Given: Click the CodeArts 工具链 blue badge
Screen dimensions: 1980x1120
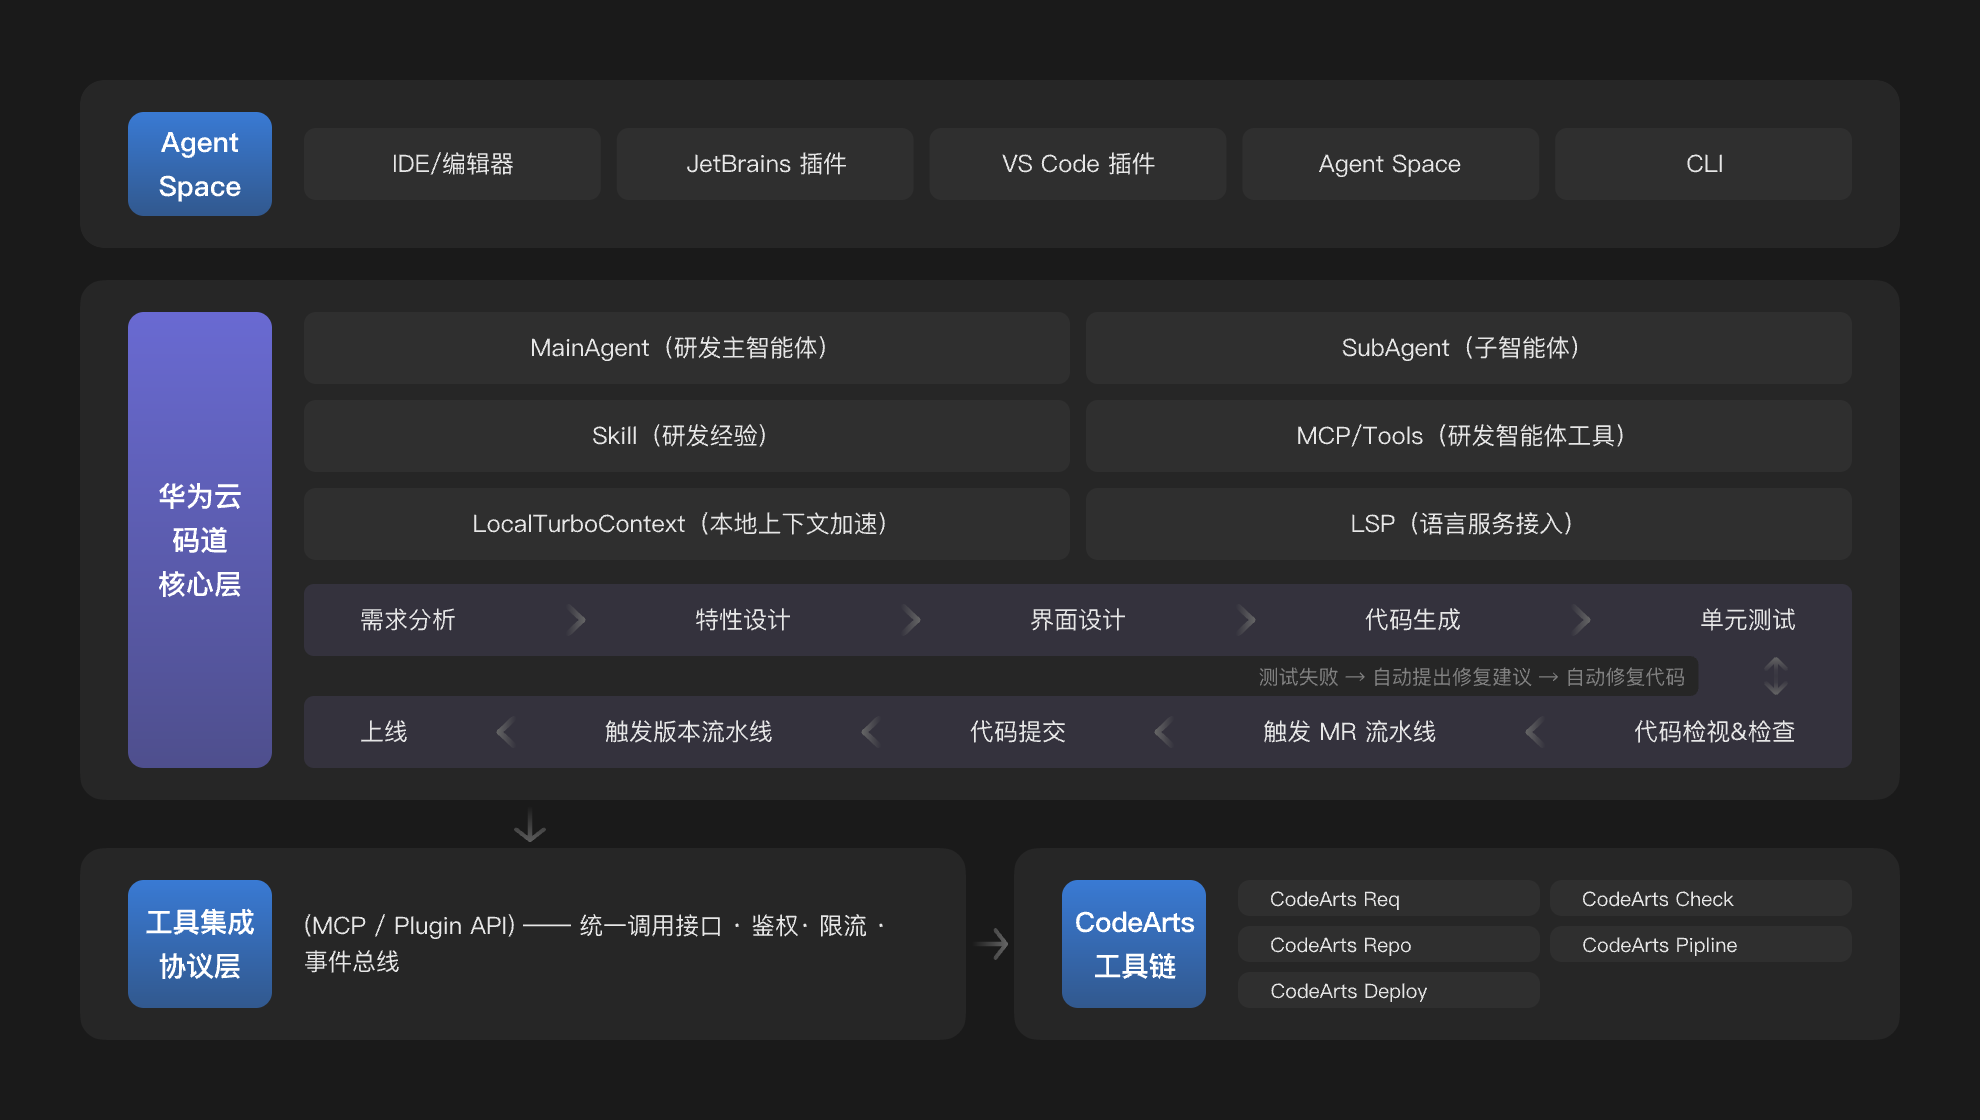Looking at the screenshot, I should click(x=1134, y=944).
